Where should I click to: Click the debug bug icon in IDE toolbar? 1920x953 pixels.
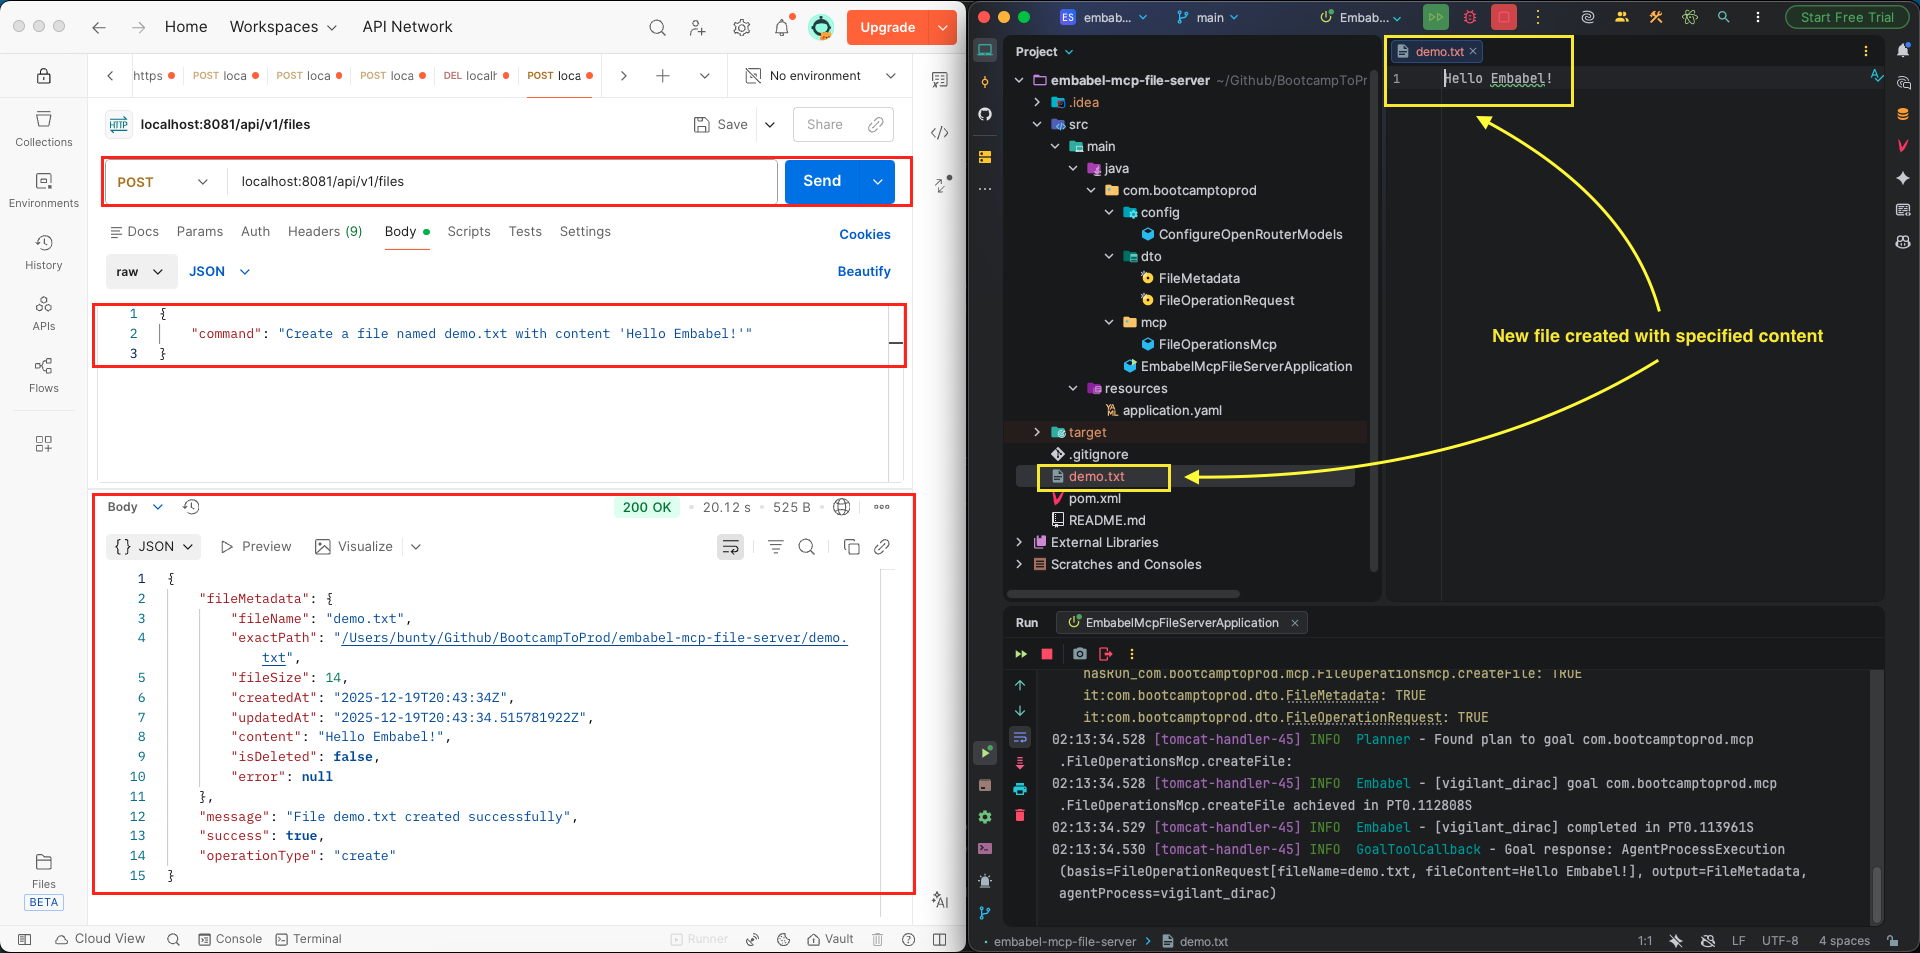pos(1469,17)
